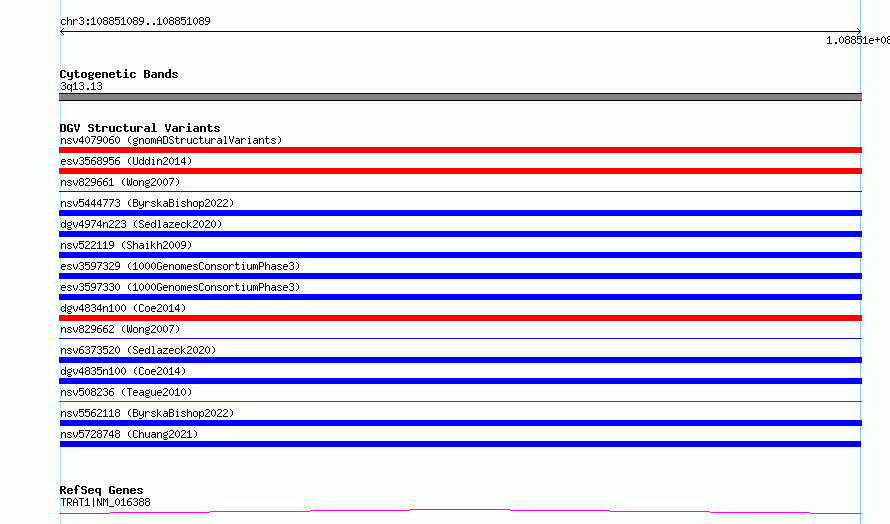
Task: Click the thin blue line under nsv829661
Action: tap(460, 192)
